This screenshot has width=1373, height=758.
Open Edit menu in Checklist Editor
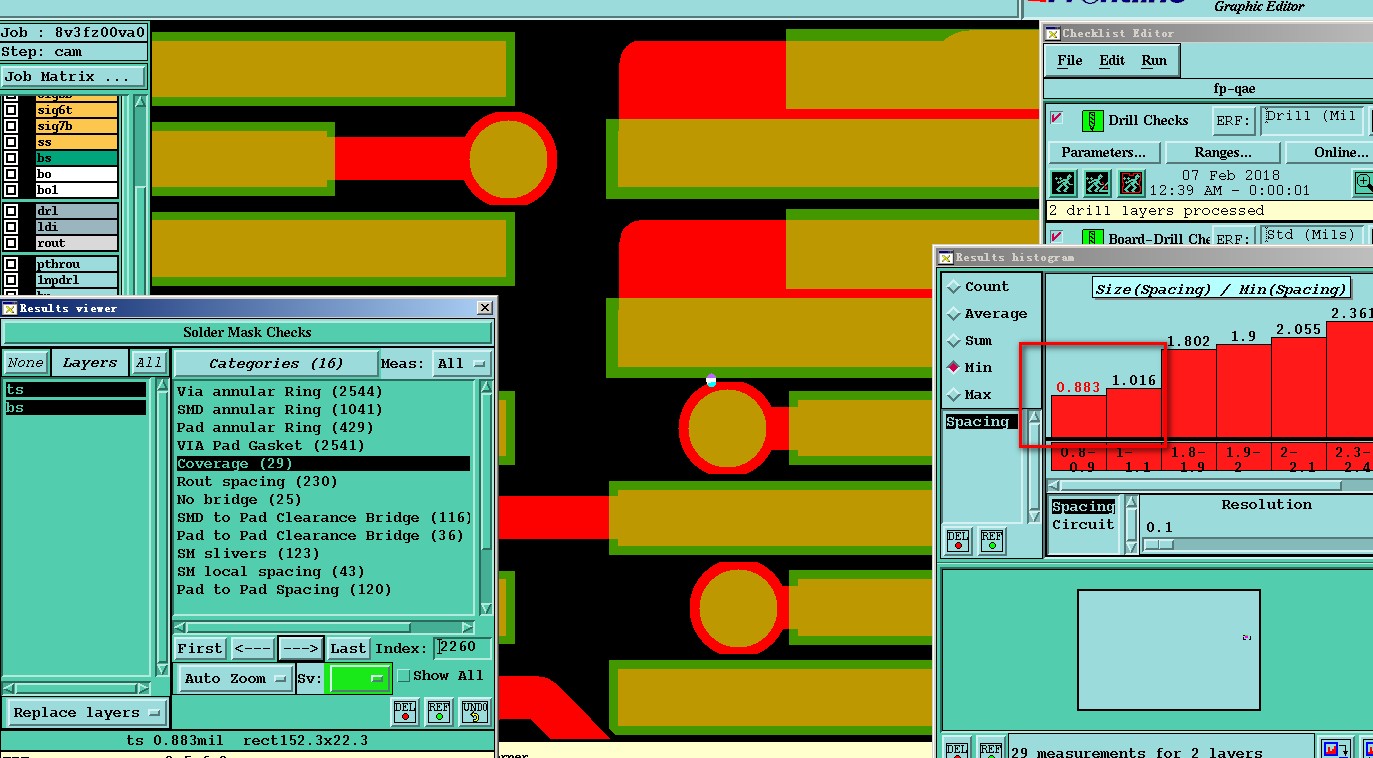click(1112, 60)
